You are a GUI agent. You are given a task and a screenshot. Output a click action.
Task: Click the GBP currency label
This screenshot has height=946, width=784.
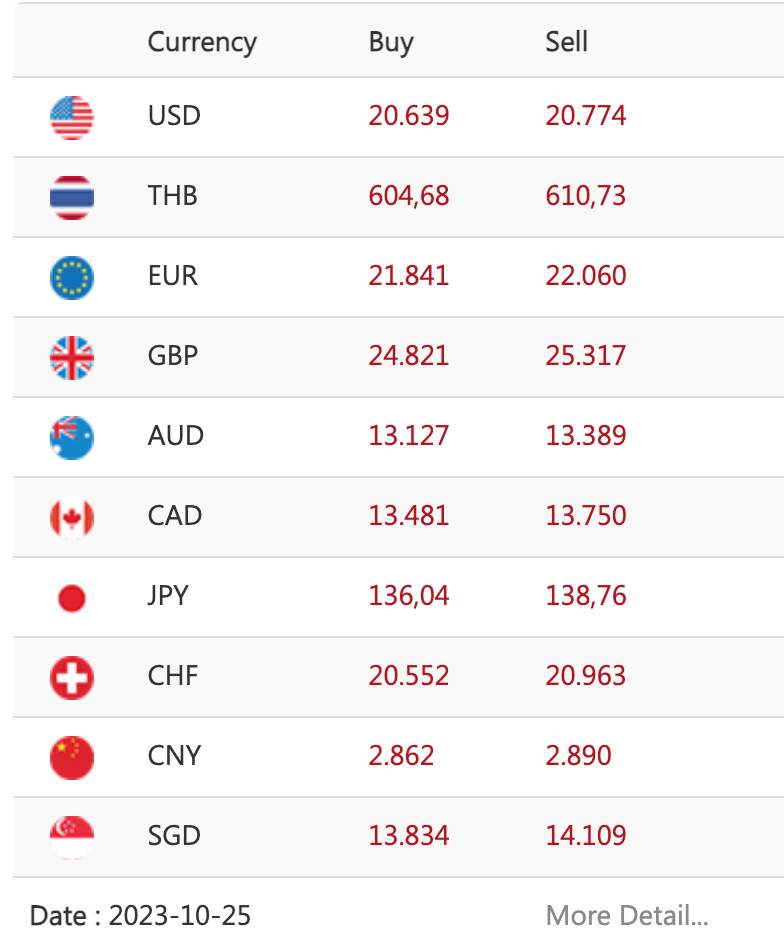(173, 356)
